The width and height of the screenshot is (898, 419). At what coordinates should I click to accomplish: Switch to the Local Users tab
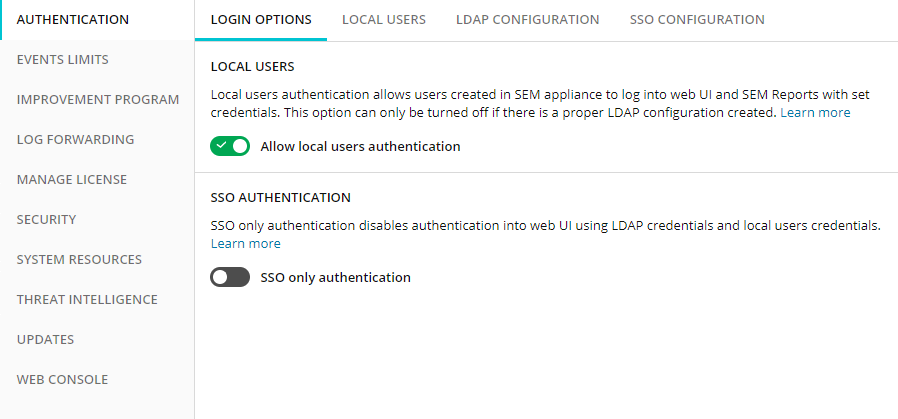click(384, 19)
